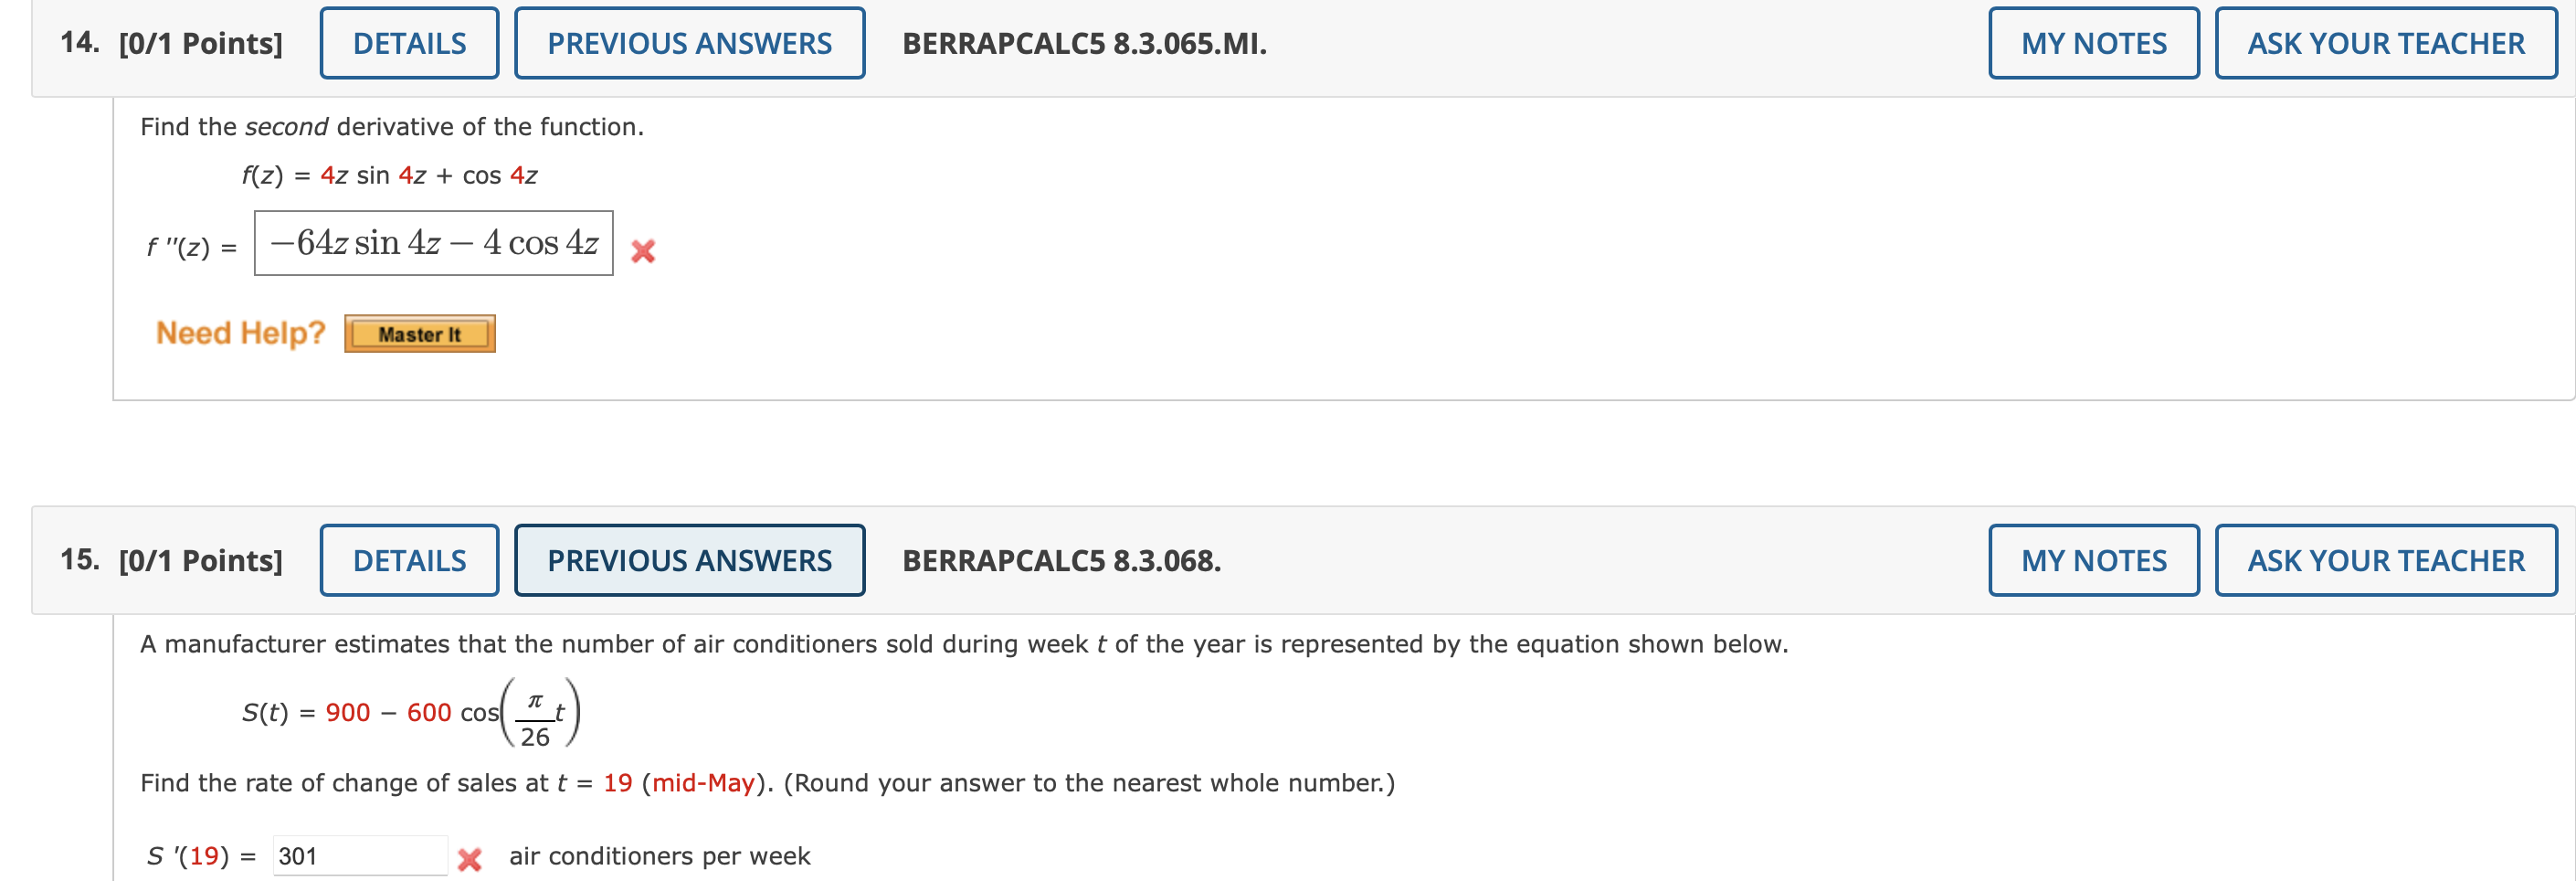The height and width of the screenshot is (881, 2576).
Task: Open MY NOTES for question 14
Action: click(x=2092, y=43)
